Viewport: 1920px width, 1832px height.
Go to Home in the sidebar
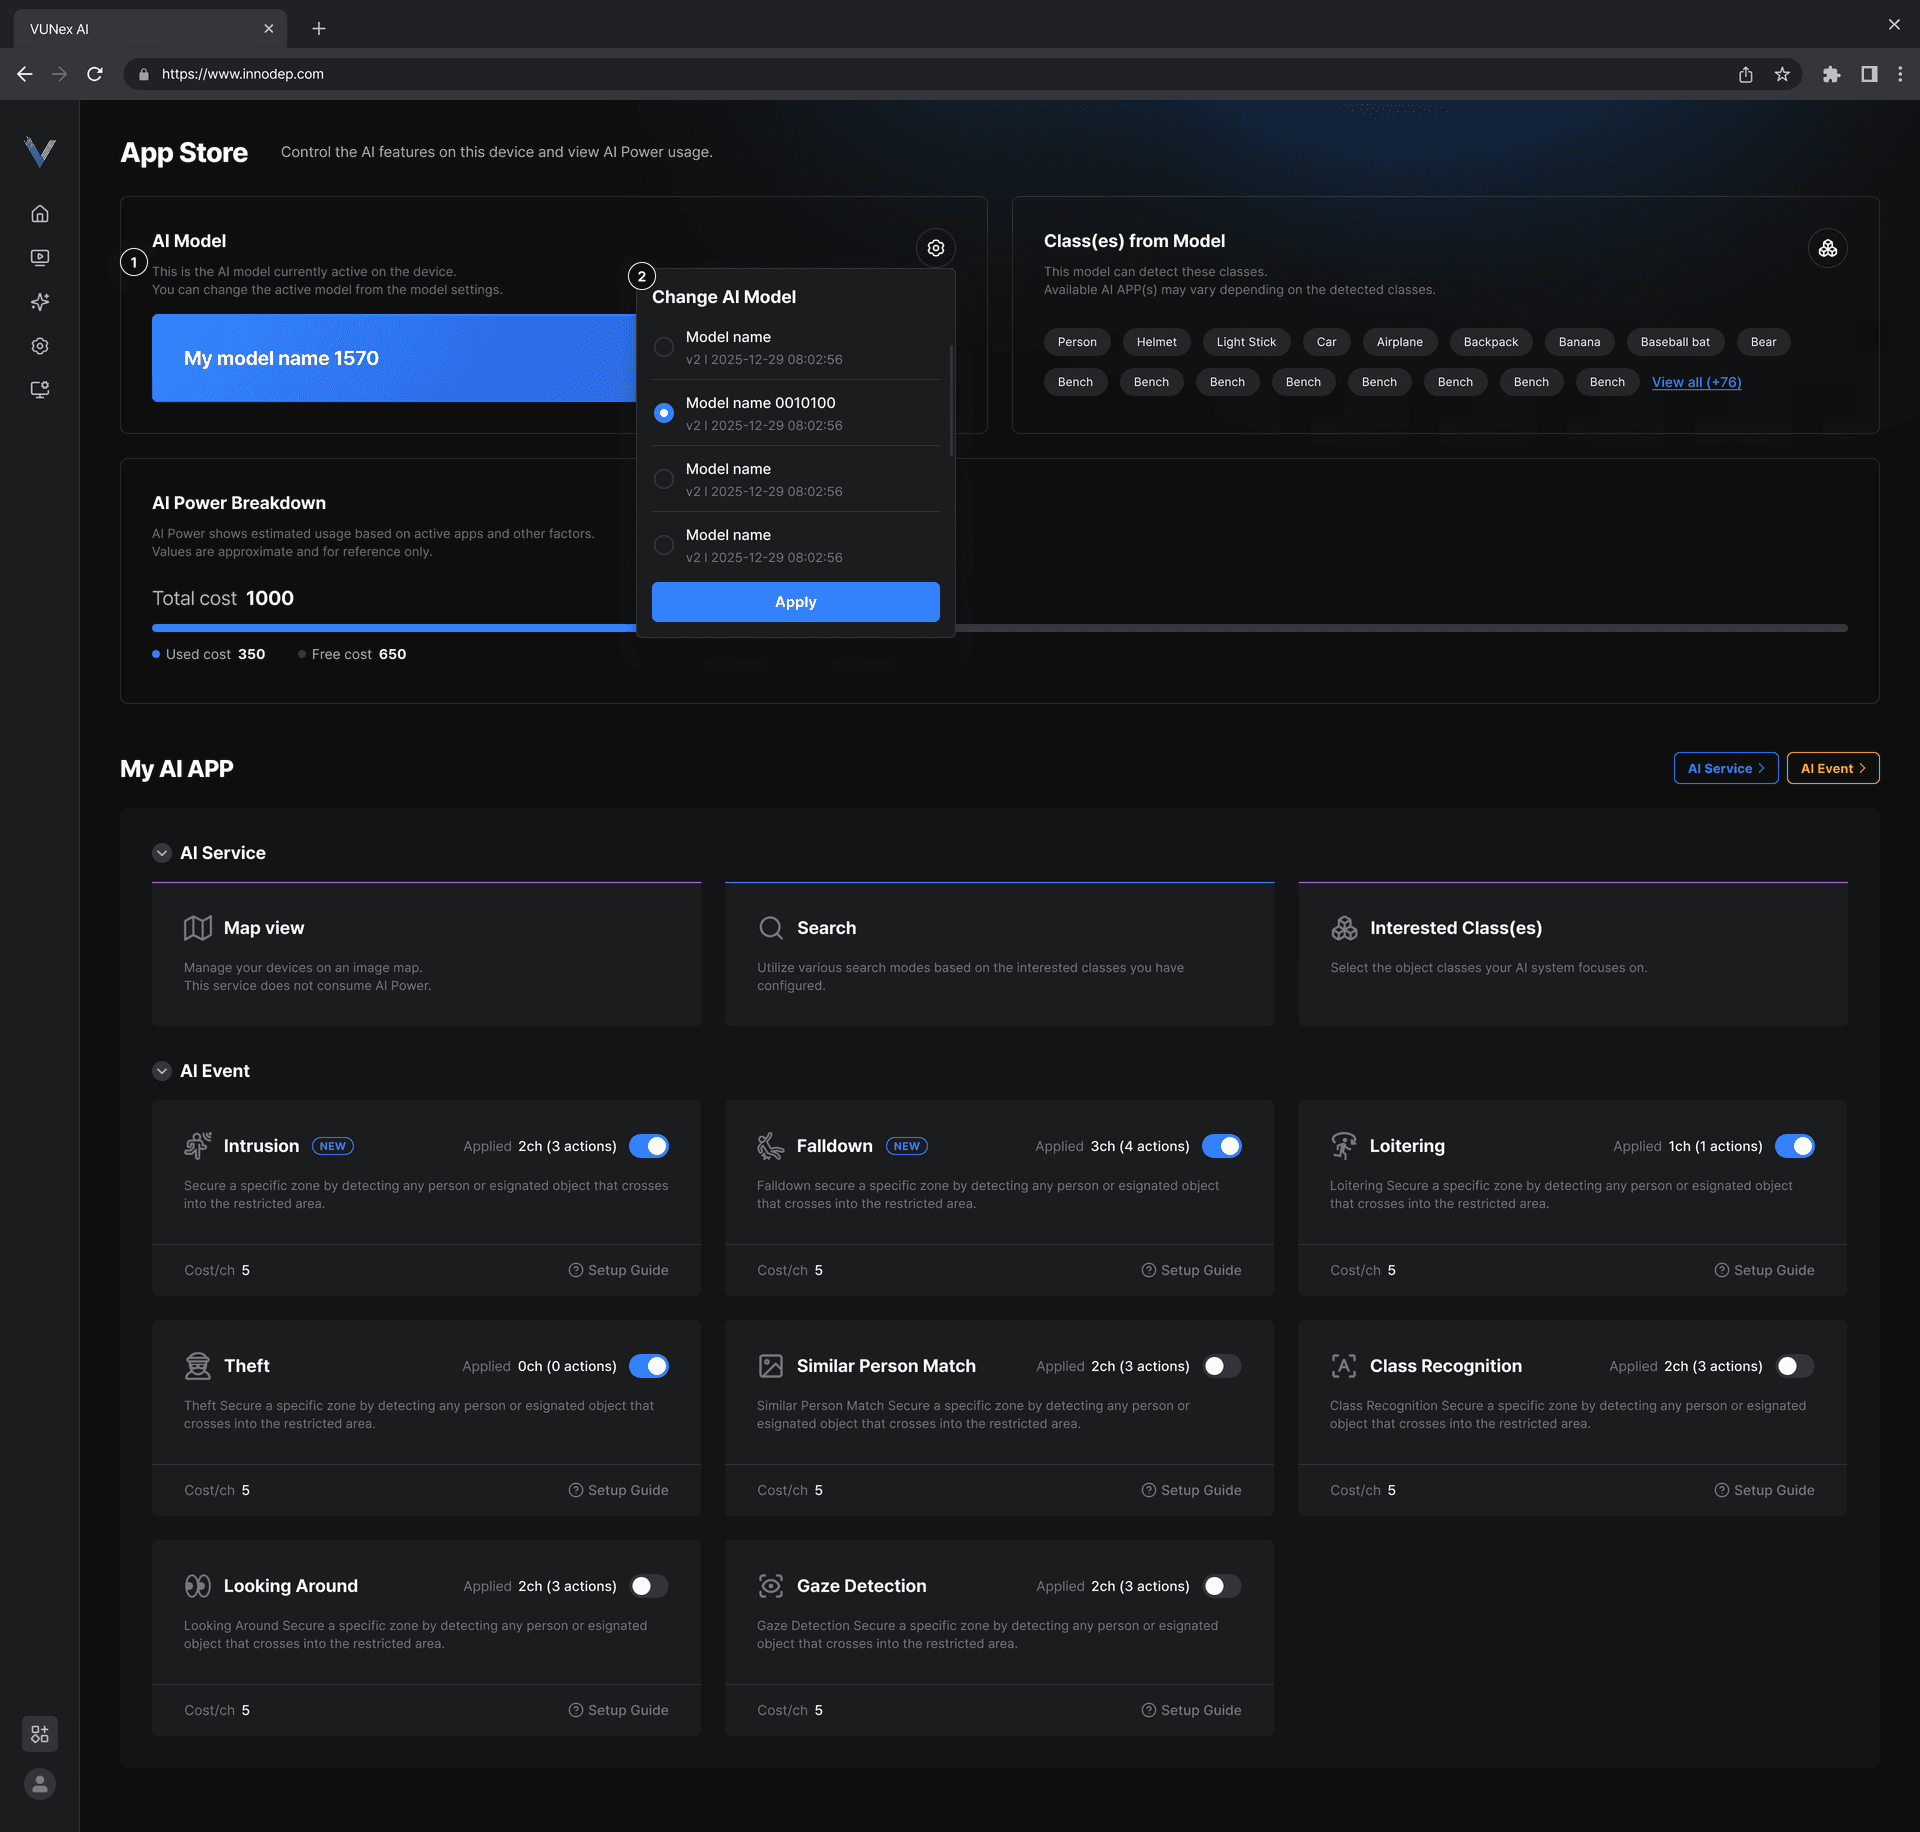coord(40,214)
